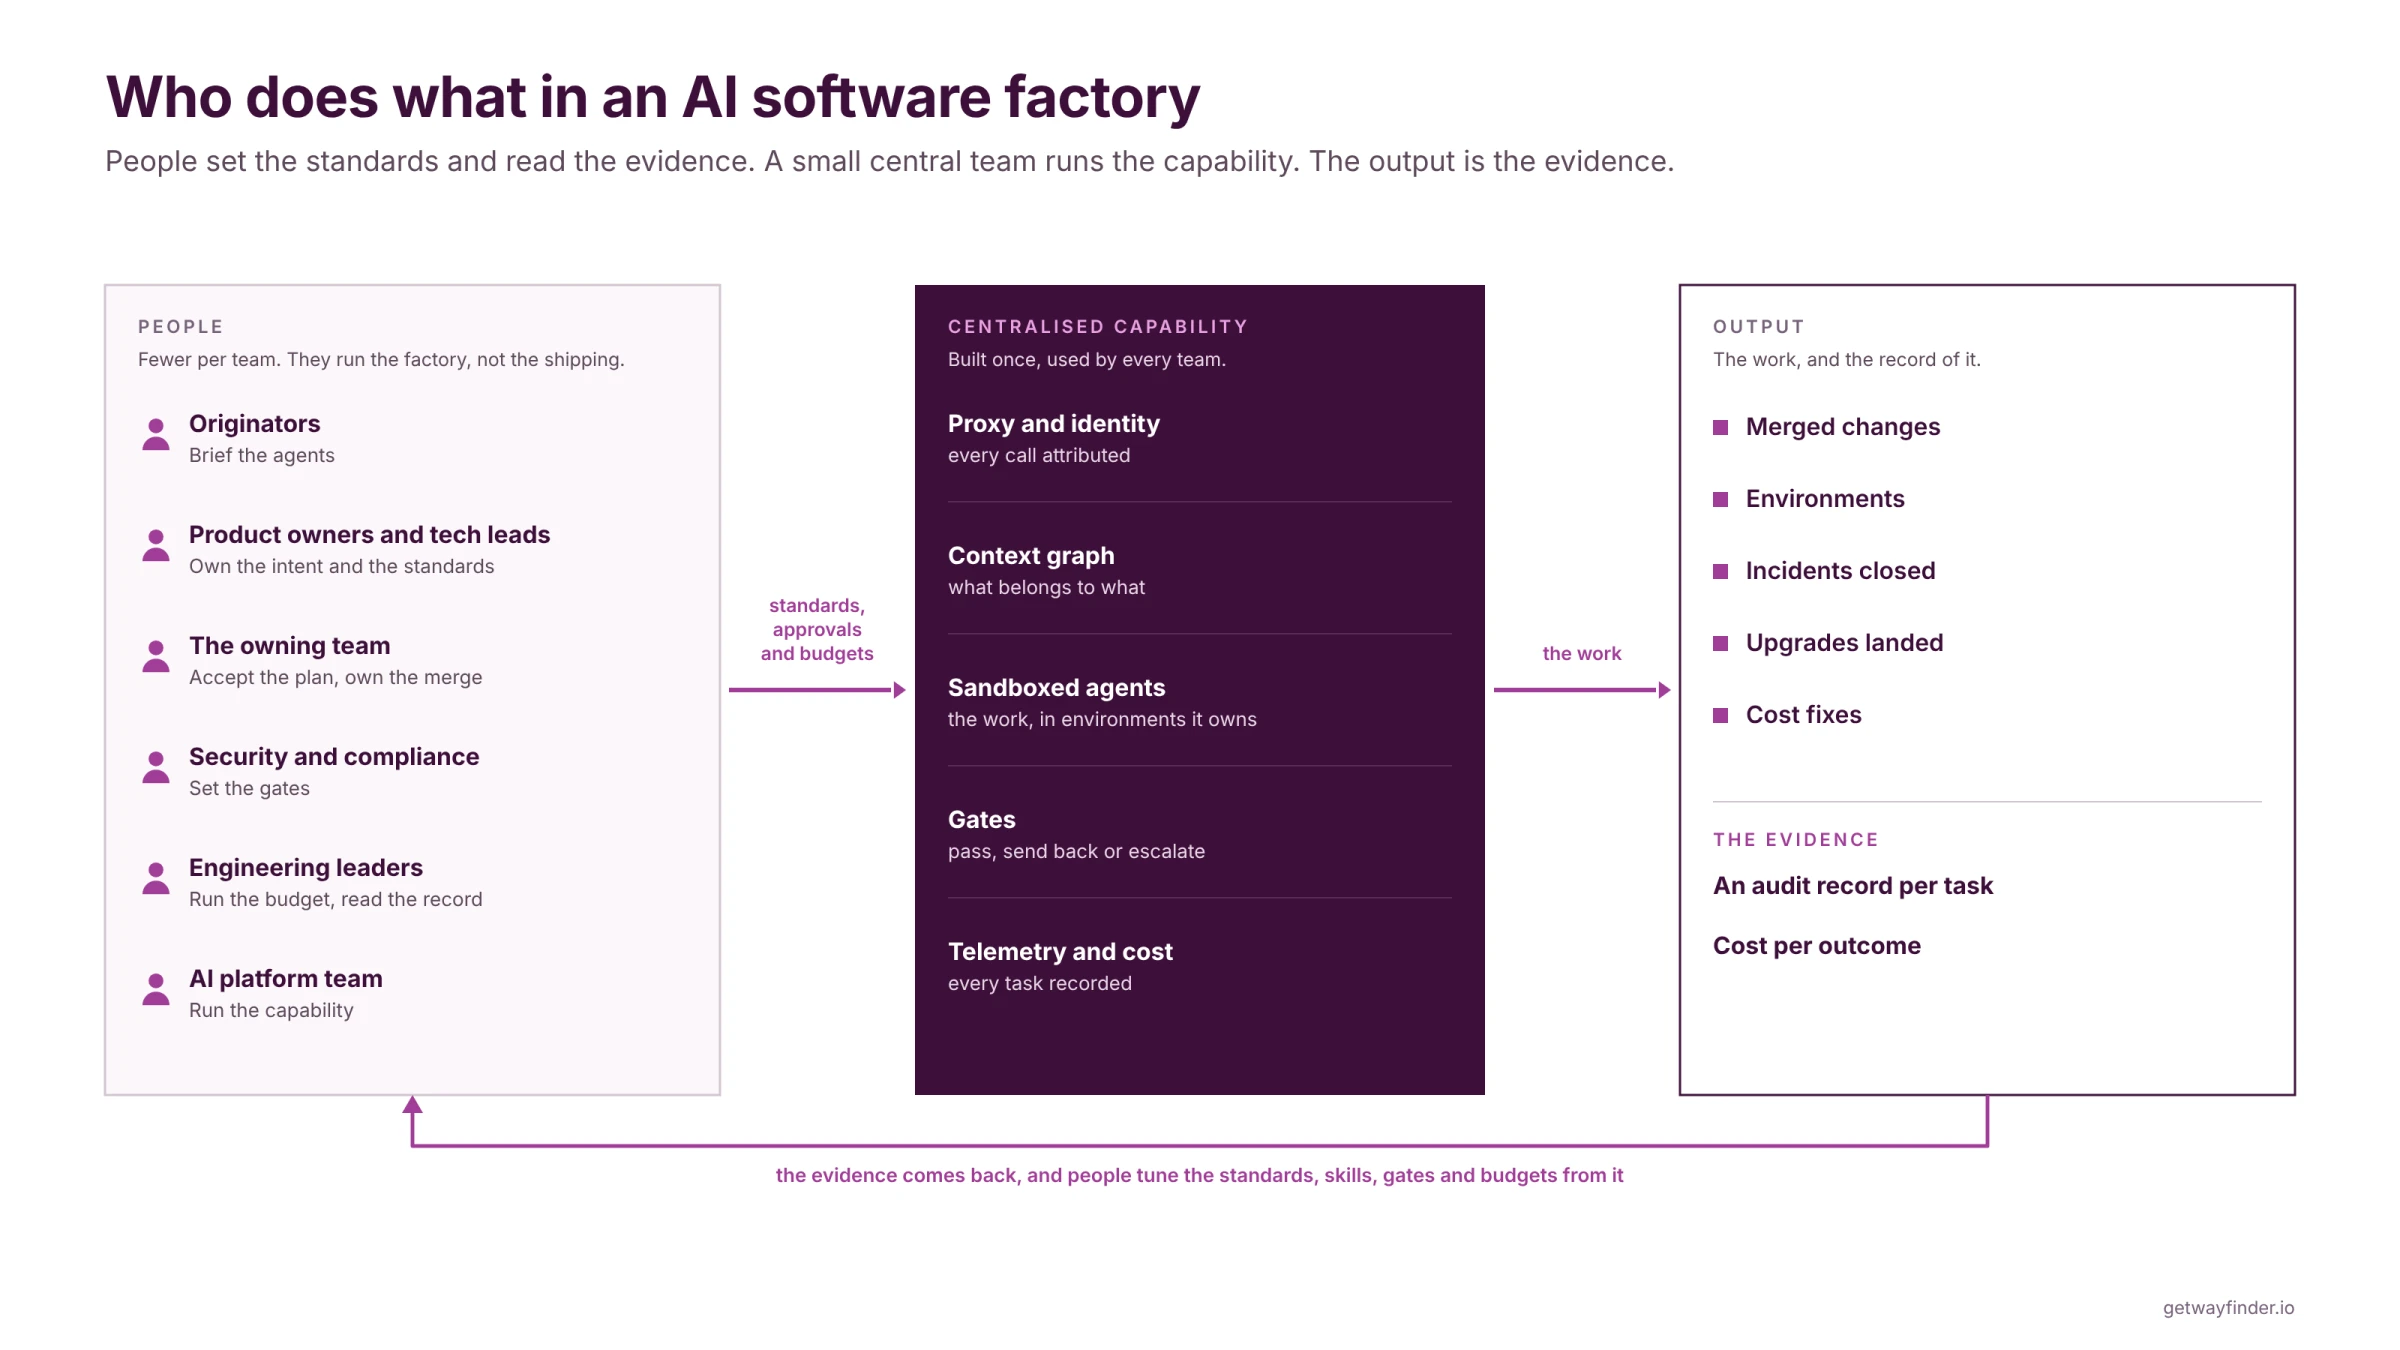This screenshot has height=1350, width=2400.
Task: Select 'Security and compliance' heading
Action: tap(334, 757)
